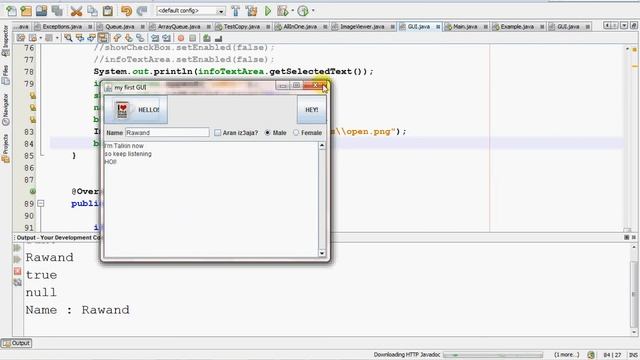Click the output settings icon below the stop button

click(18, 282)
